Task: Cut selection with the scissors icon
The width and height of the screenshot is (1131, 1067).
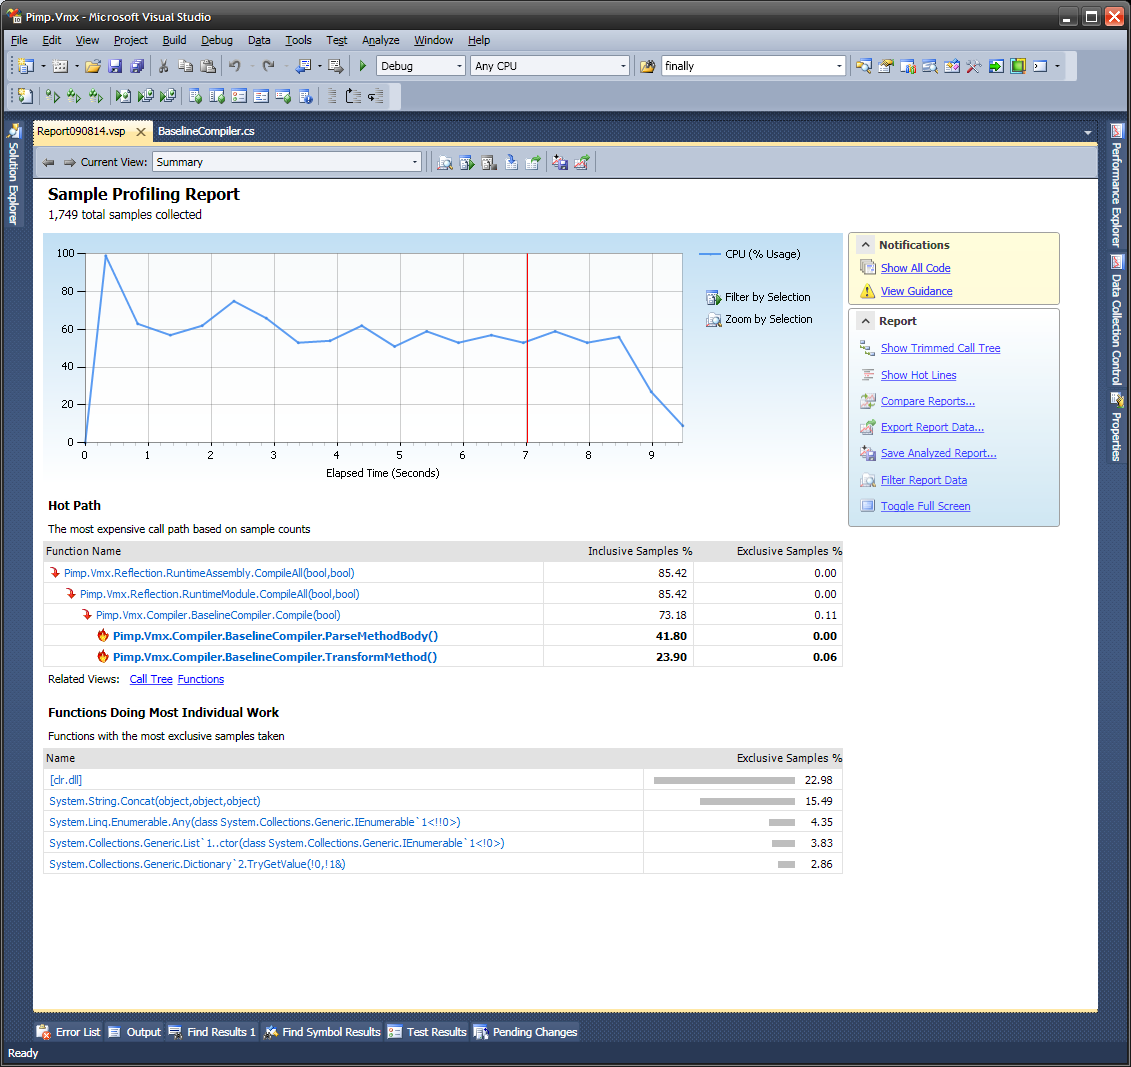Action: tap(164, 66)
